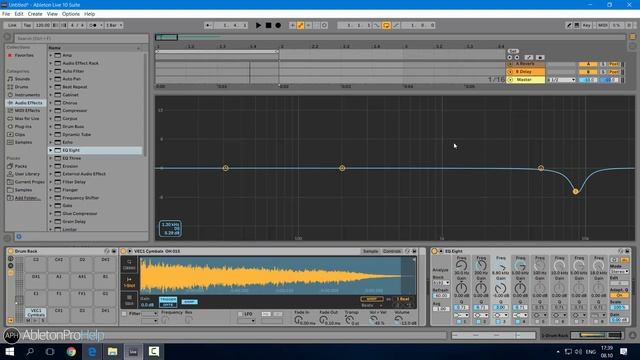Image resolution: width=640 pixels, height=360 pixels.
Task: Toggle the EQ Eight device activator
Action: coord(434,251)
